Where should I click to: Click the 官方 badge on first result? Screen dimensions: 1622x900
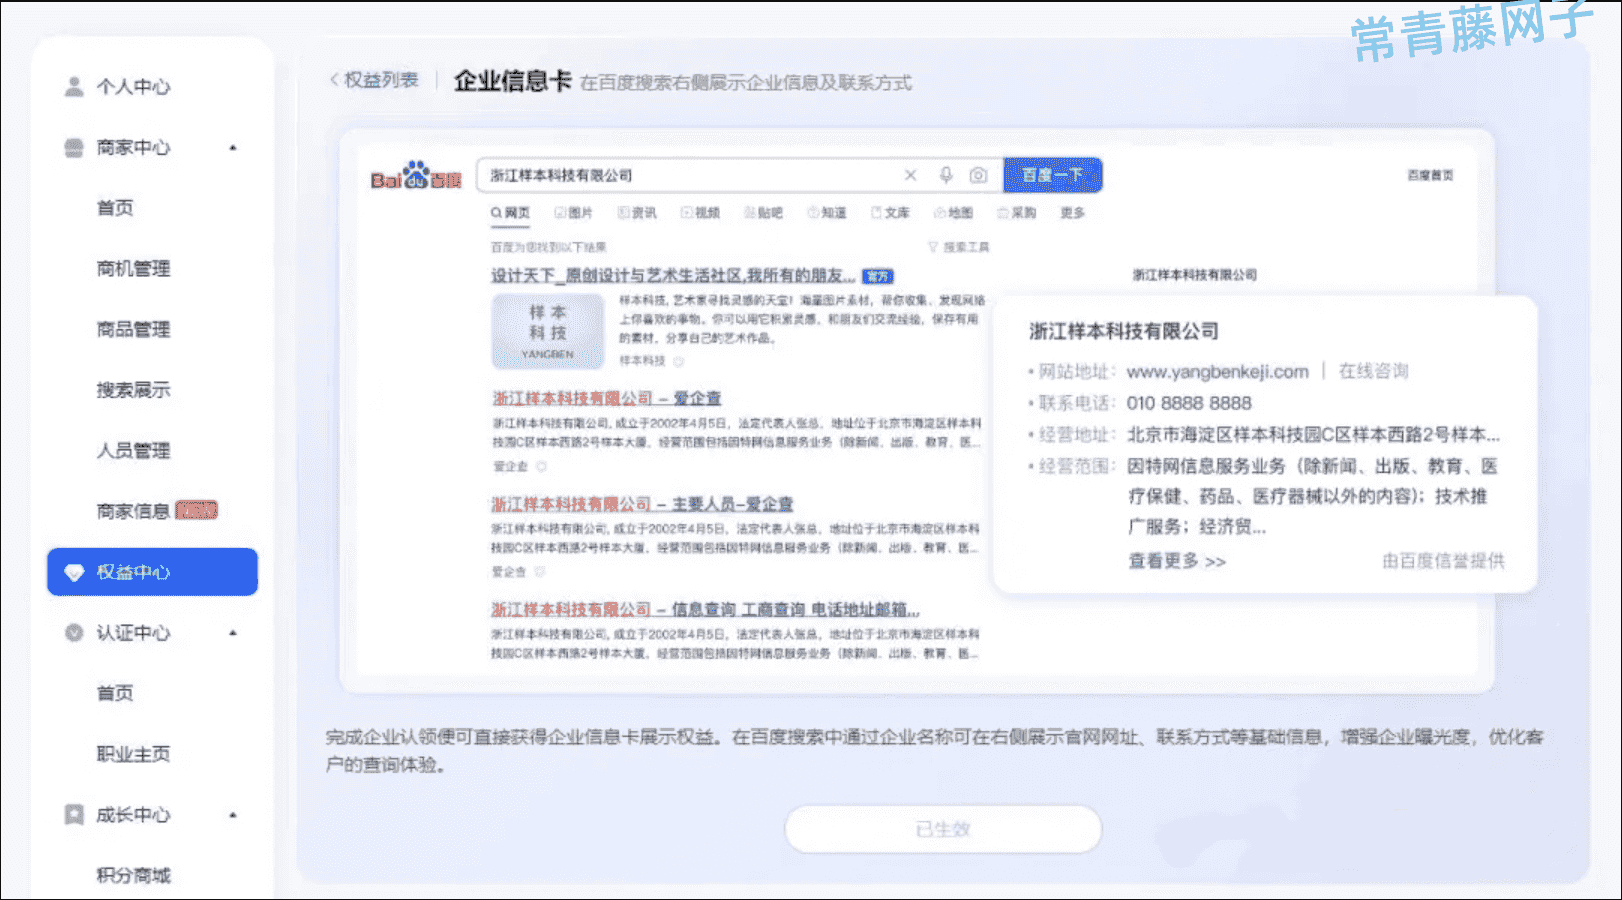(878, 276)
